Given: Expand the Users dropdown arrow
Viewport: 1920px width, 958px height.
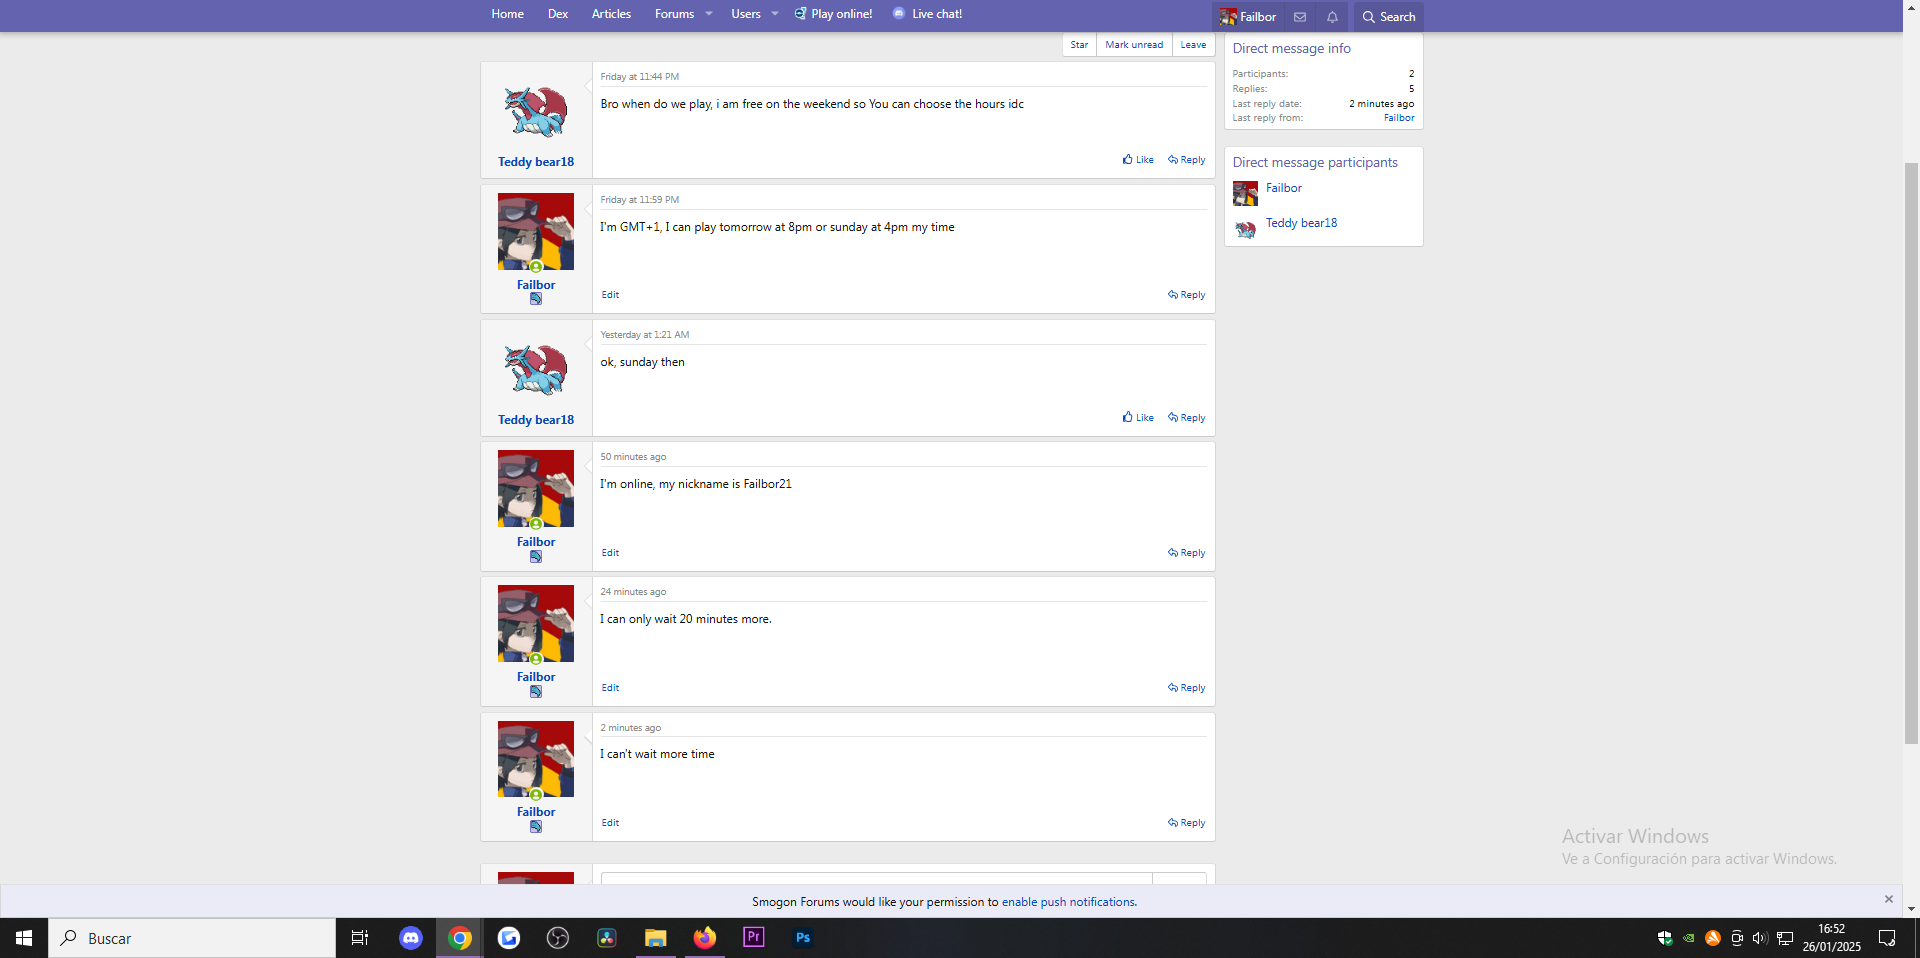Looking at the screenshot, I should pyautogui.click(x=775, y=14).
